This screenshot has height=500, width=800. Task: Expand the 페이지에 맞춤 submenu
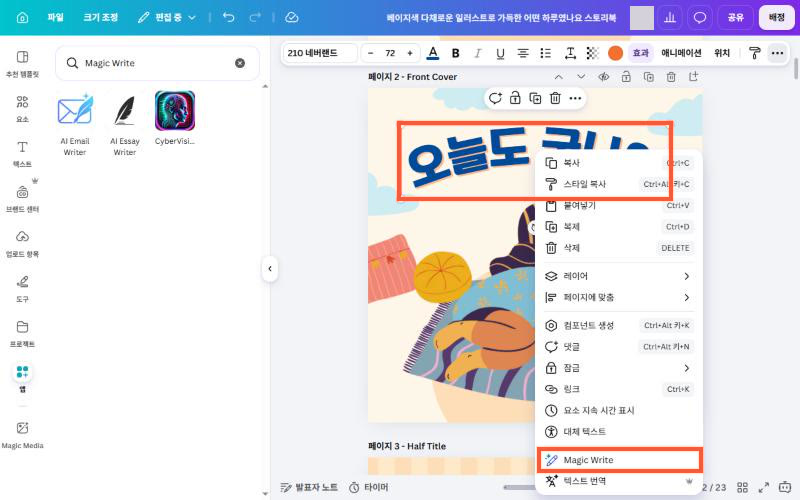[618, 297]
